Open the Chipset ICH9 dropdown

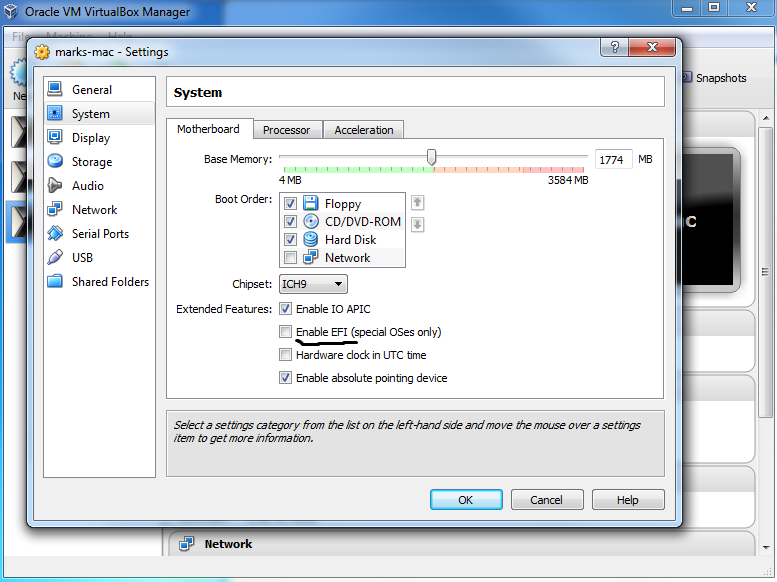pos(313,284)
